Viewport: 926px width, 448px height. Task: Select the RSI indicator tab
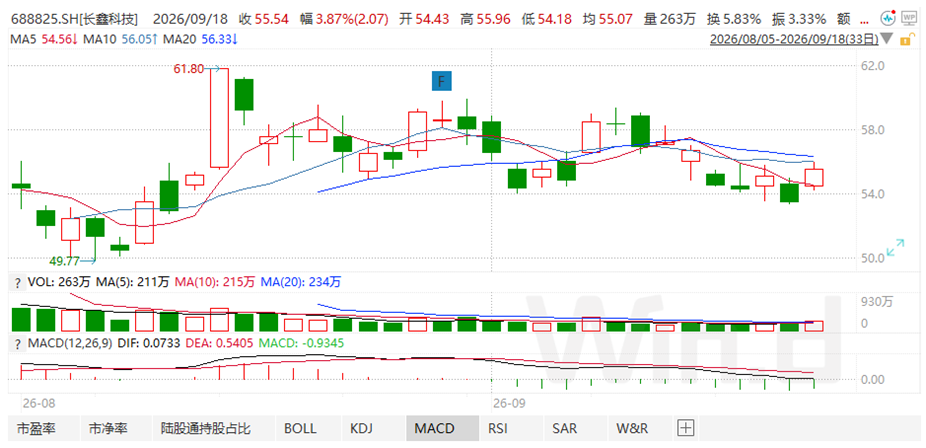coord(498,428)
